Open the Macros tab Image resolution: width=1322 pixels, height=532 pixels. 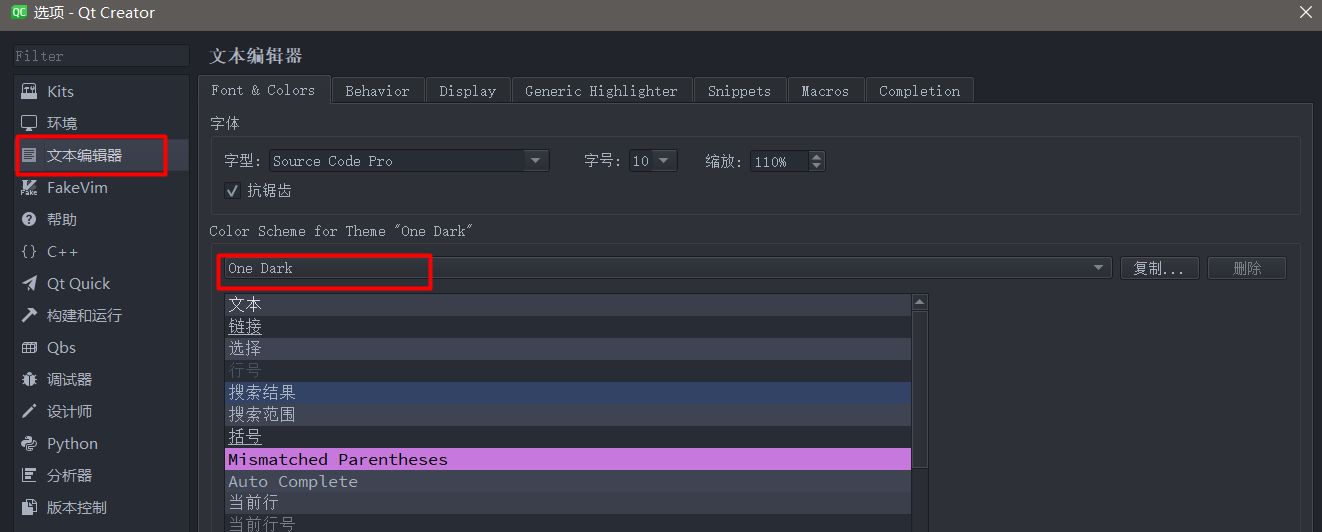point(825,91)
